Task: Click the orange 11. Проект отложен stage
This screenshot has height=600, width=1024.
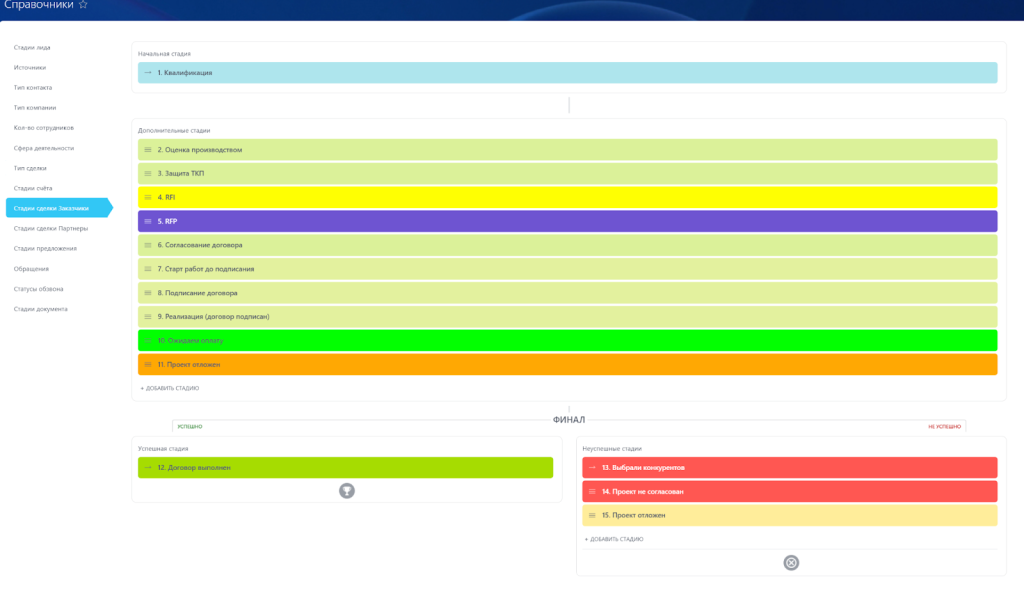Action: tap(567, 365)
